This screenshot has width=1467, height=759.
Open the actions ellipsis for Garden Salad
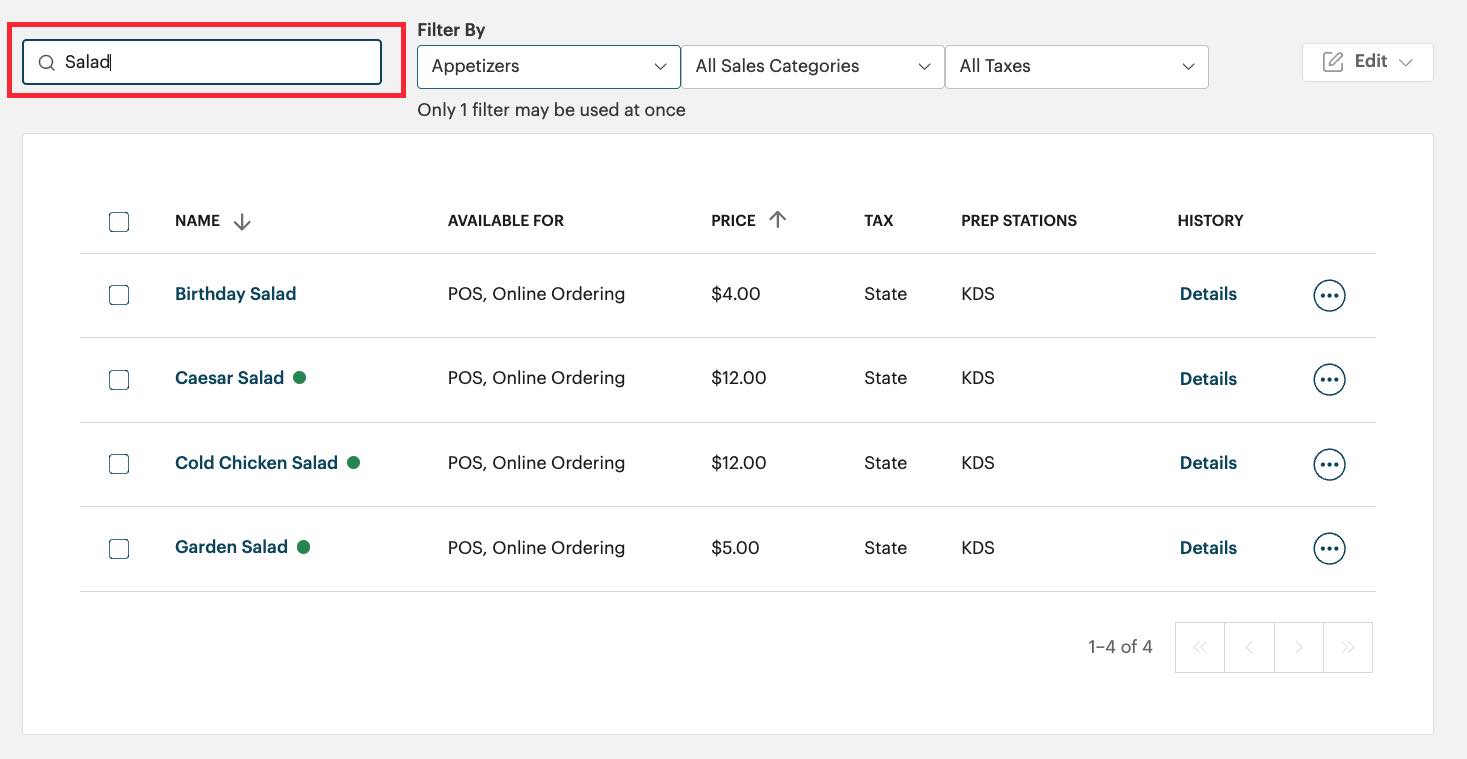pos(1329,548)
